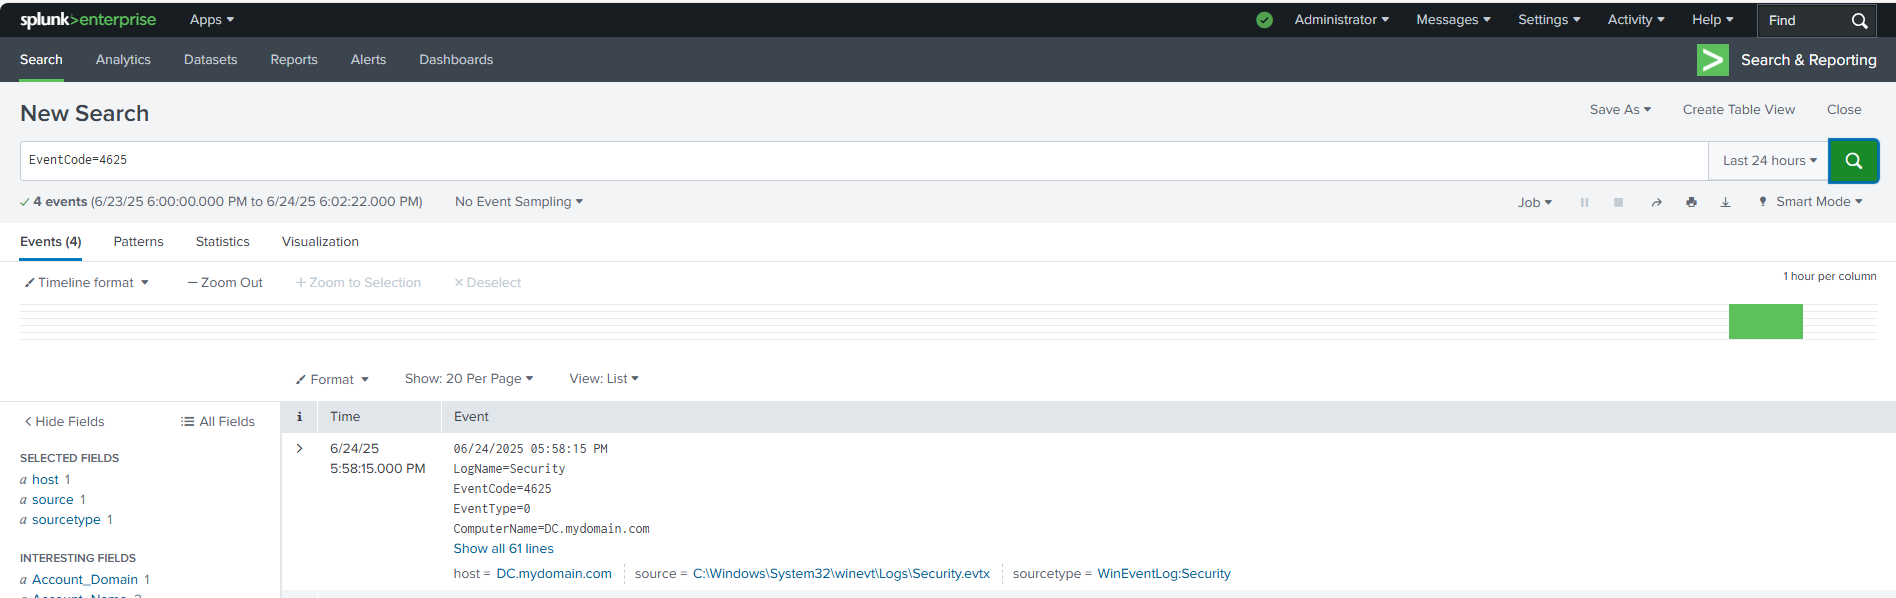Open the Messages menu
The height and width of the screenshot is (598, 1896).
click(1453, 20)
